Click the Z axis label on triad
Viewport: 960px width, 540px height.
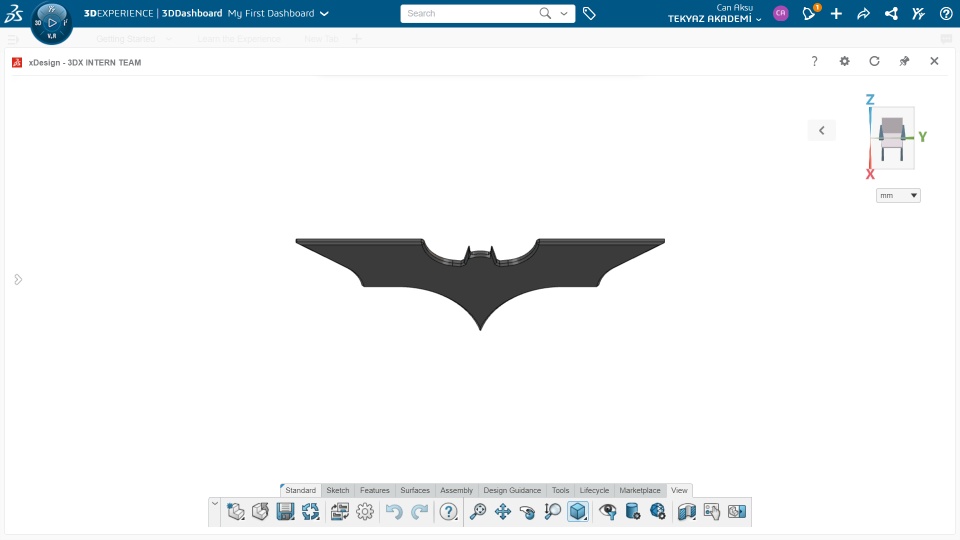pos(870,99)
